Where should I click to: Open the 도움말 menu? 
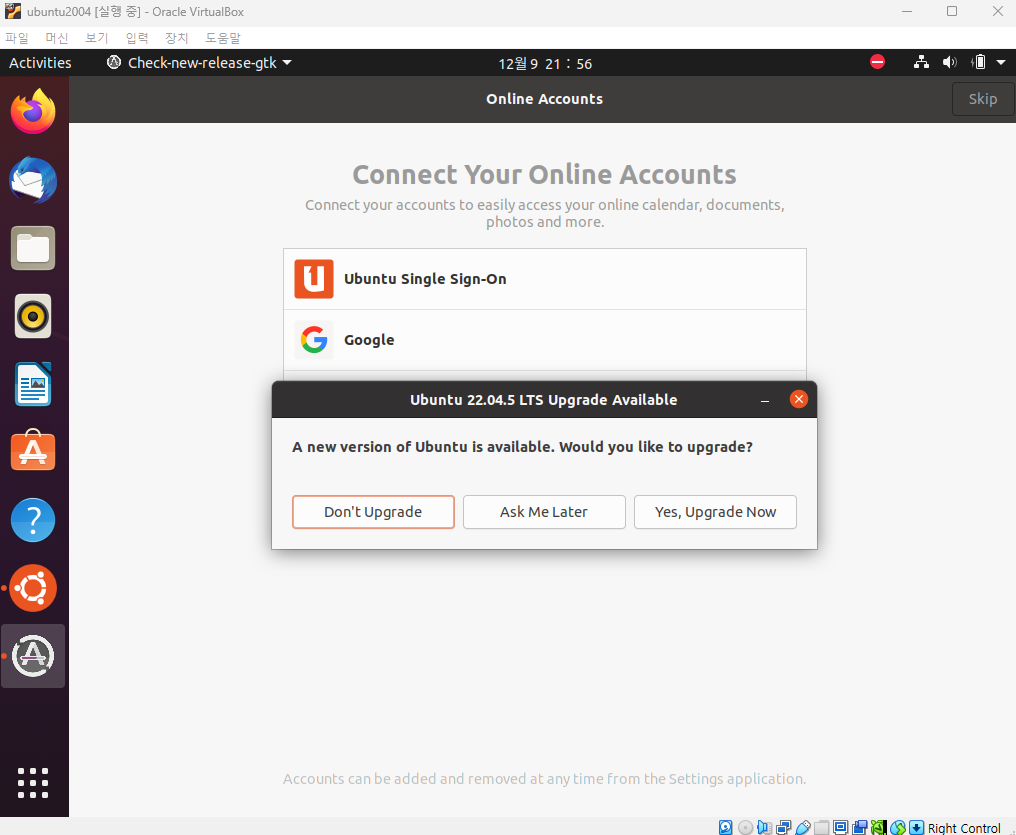(223, 38)
